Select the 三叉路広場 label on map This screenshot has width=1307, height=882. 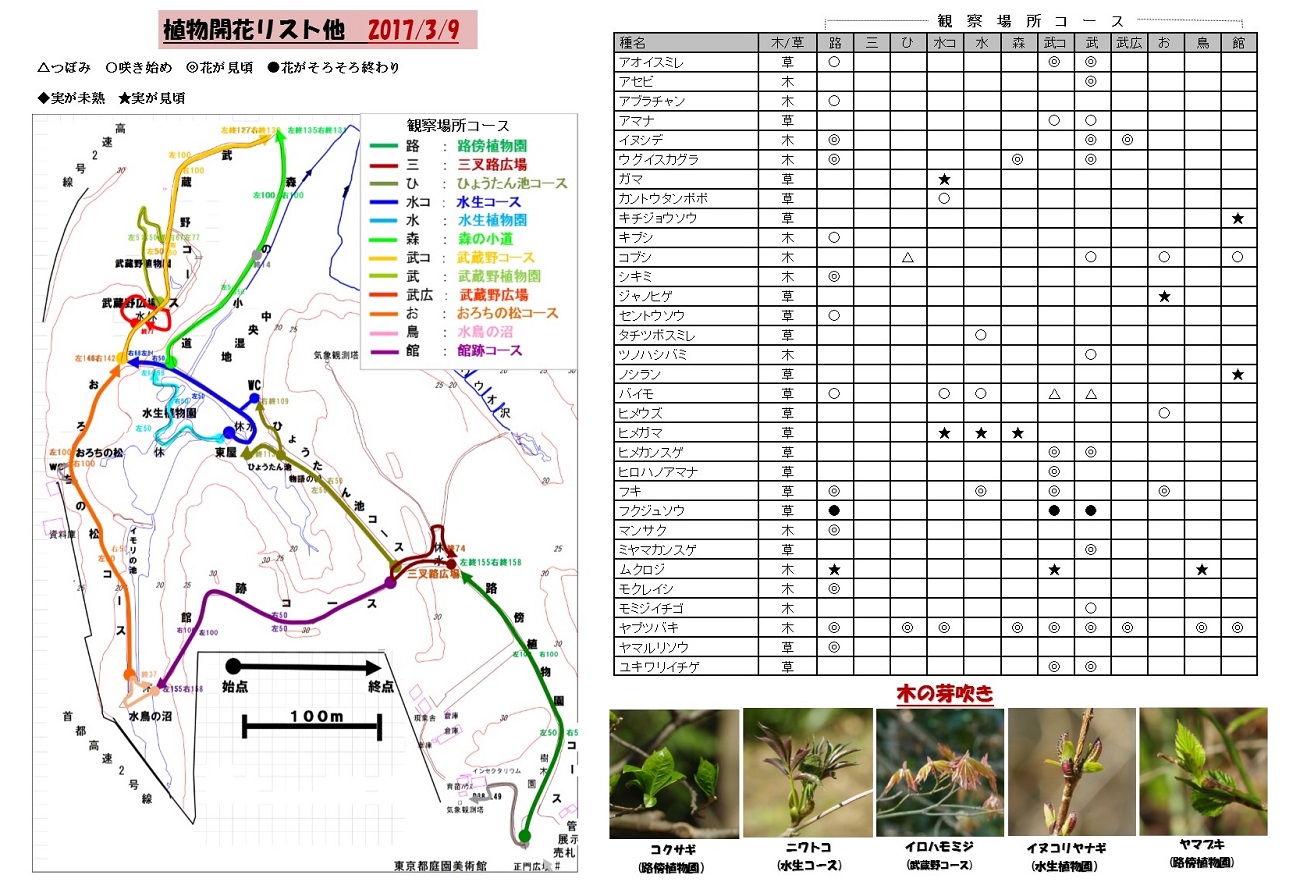pos(434,575)
